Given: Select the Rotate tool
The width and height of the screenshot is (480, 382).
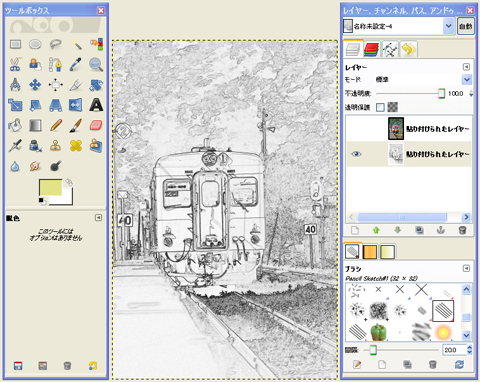Looking at the screenshot, I should pyautogui.click(x=96, y=85).
